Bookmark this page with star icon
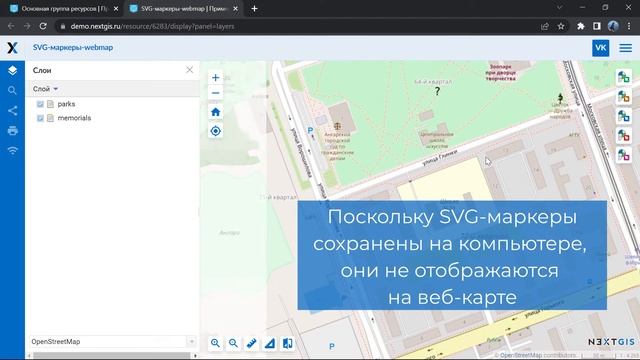The image size is (640, 360). click(561, 26)
